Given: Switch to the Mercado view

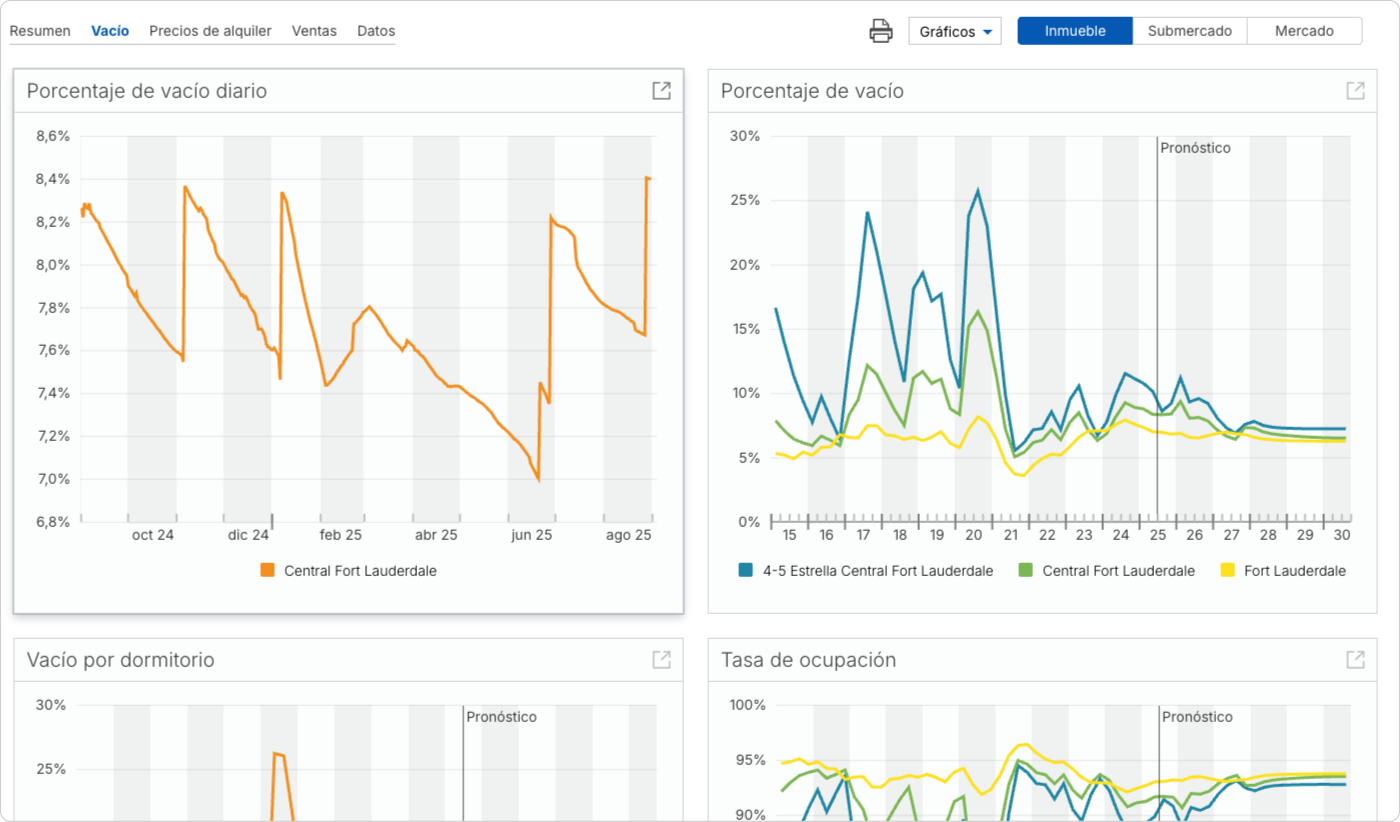Looking at the screenshot, I should point(1304,31).
